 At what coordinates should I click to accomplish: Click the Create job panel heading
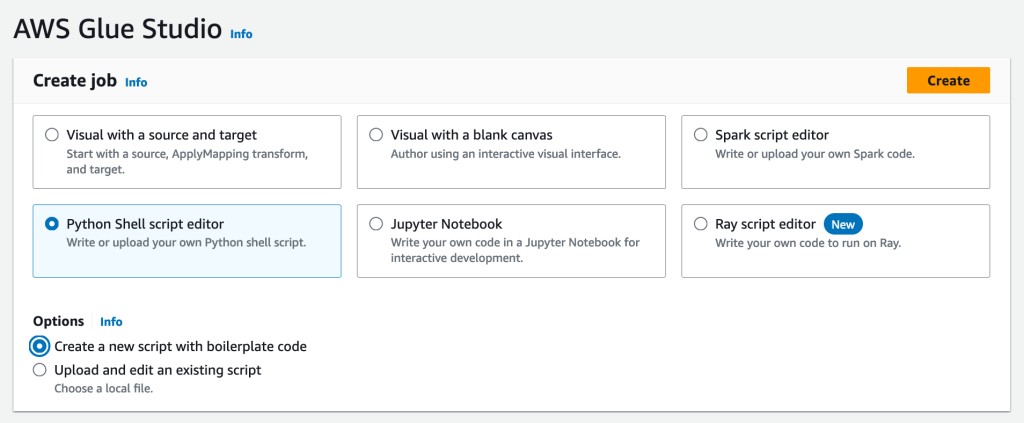tap(75, 81)
